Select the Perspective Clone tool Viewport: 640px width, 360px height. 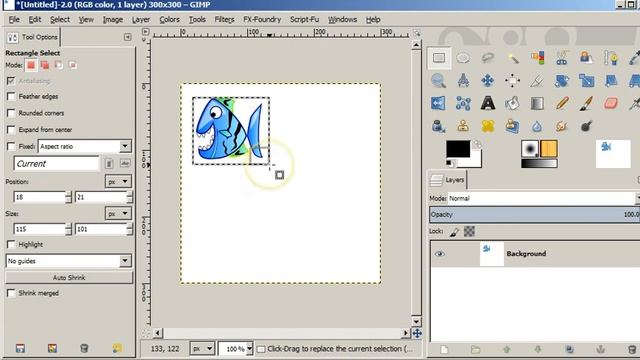point(513,126)
